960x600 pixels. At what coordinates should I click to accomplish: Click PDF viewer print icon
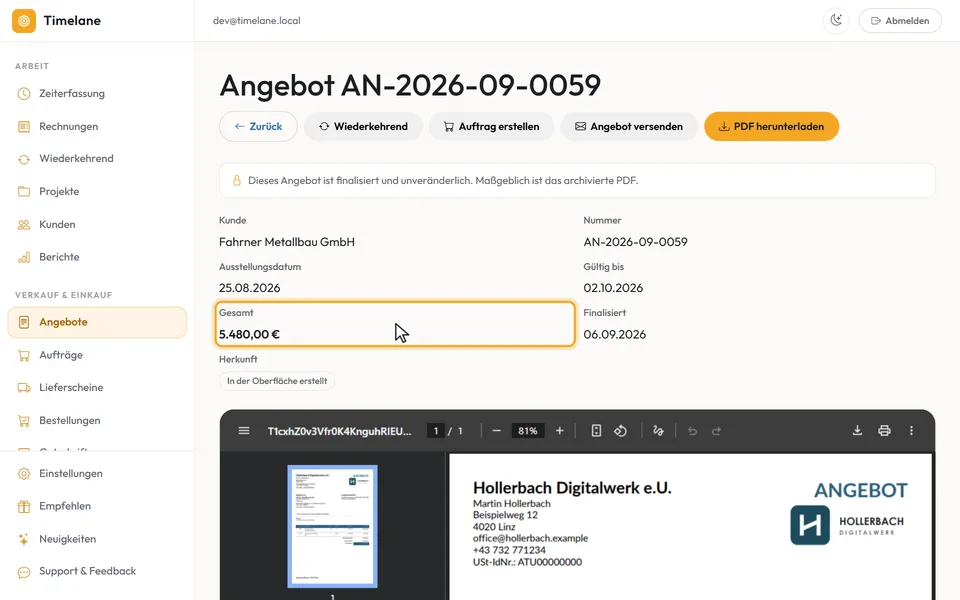point(884,431)
